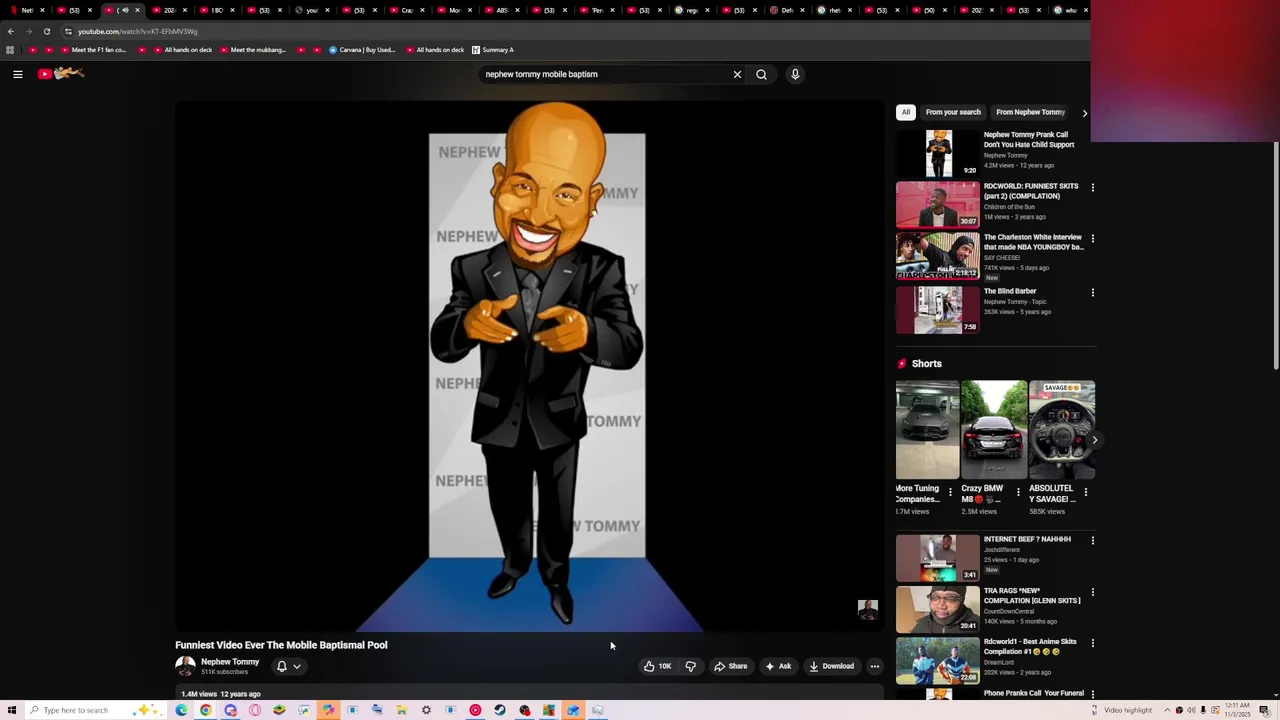Open options menu for The Blind Barber
The image size is (1280, 720).
click(1092, 292)
